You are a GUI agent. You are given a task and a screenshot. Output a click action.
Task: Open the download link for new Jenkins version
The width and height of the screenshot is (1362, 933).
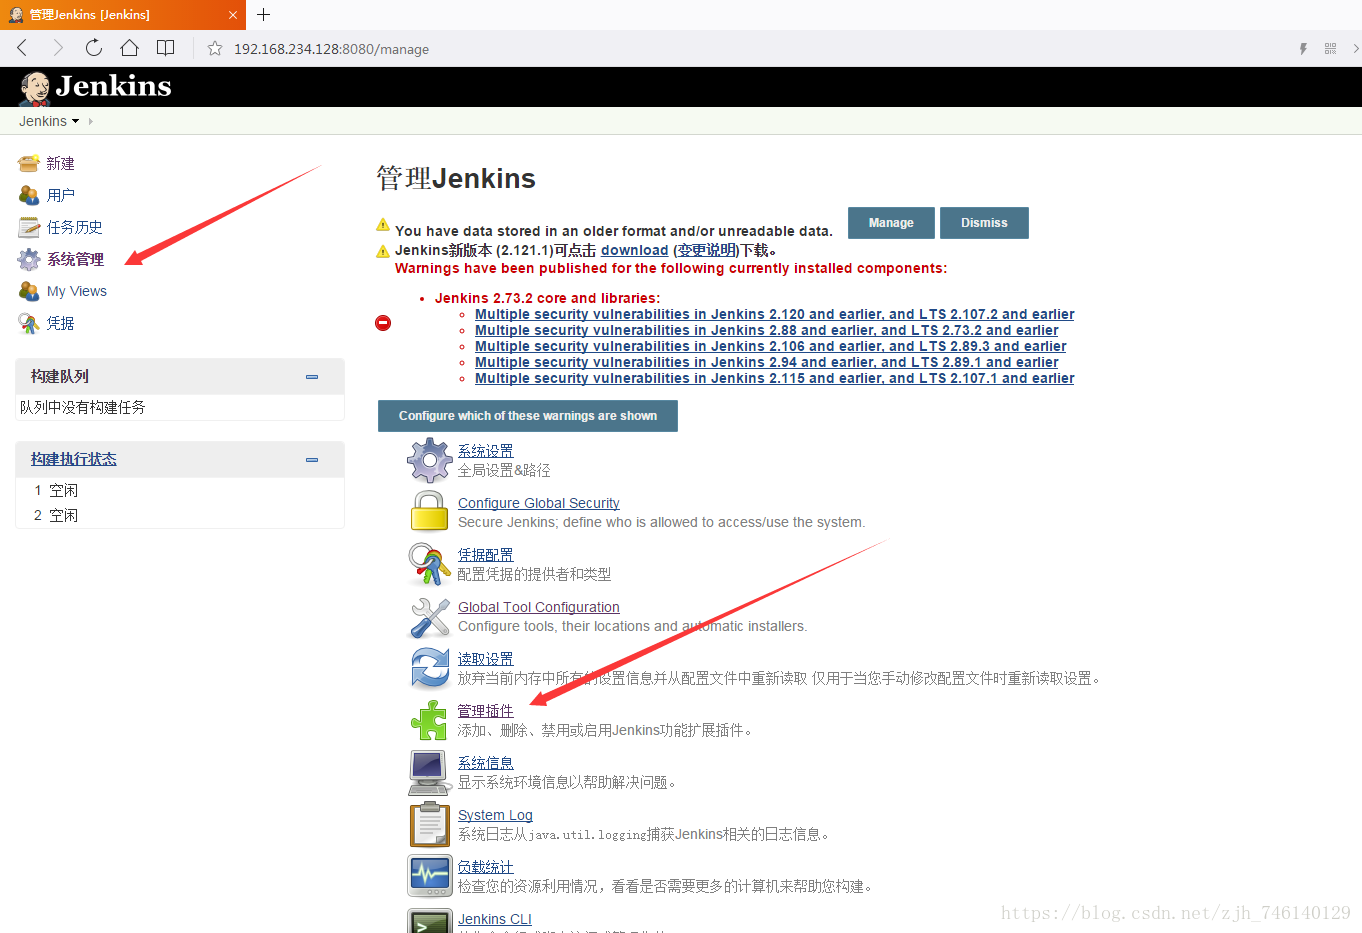click(634, 250)
